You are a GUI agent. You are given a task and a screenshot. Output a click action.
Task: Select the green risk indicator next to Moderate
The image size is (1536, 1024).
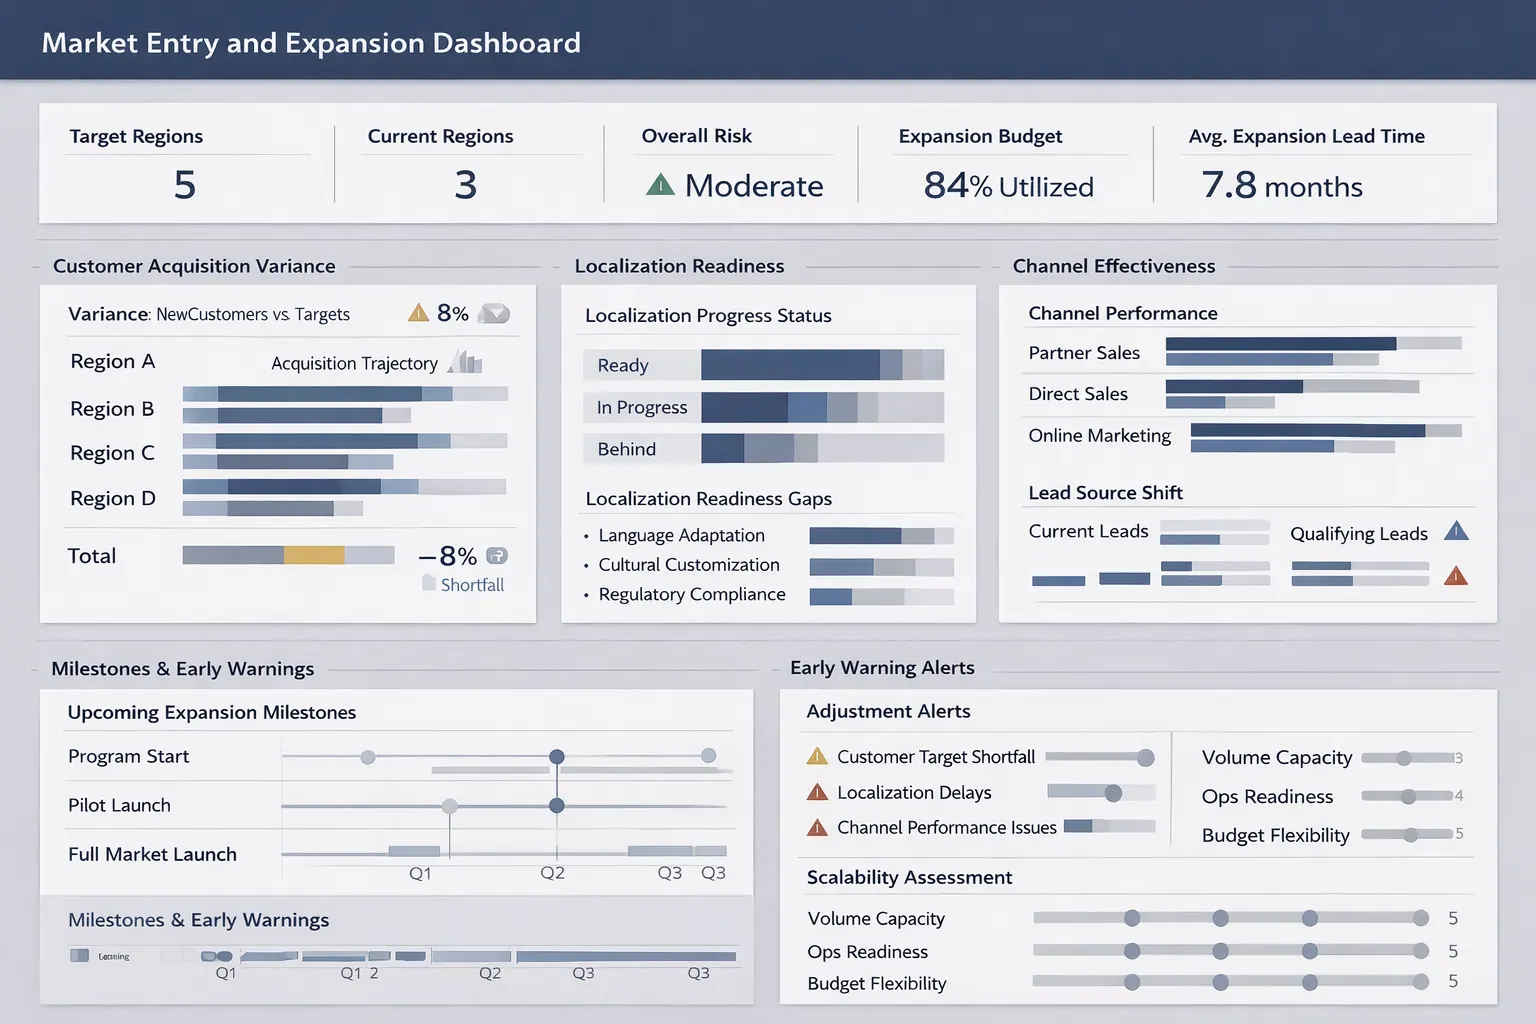point(659,184)
